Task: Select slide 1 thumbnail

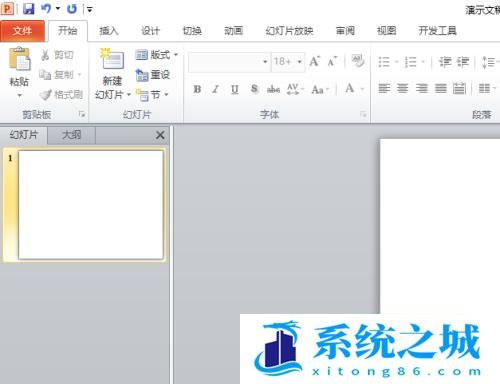Action: tap(91, 205)
